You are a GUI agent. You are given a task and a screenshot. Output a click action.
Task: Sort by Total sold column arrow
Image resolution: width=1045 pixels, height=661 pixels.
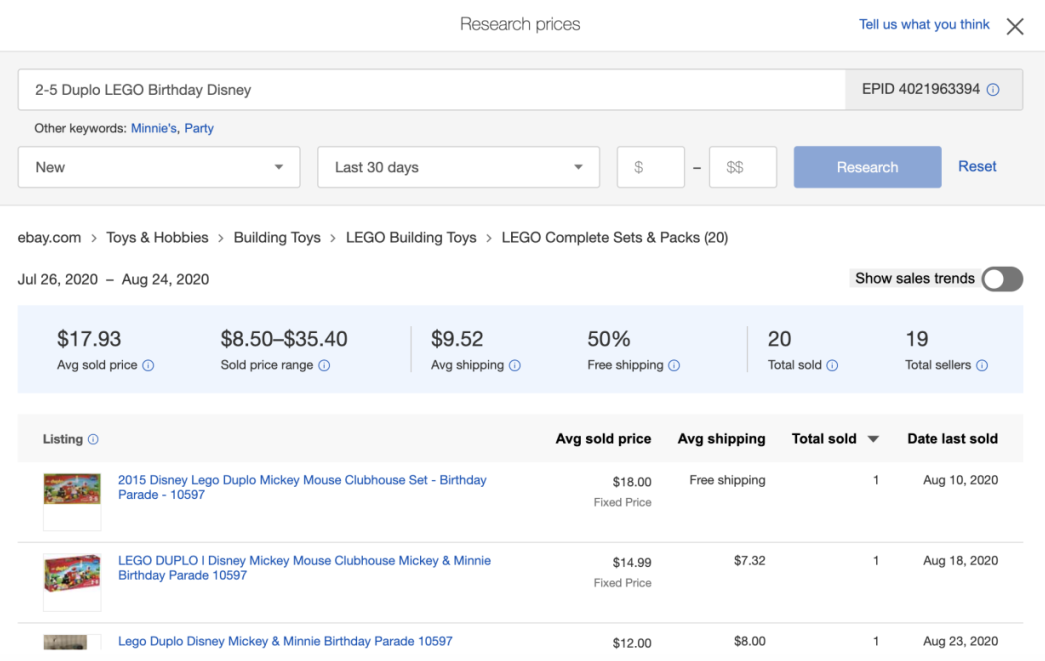[x=873, y=439]
